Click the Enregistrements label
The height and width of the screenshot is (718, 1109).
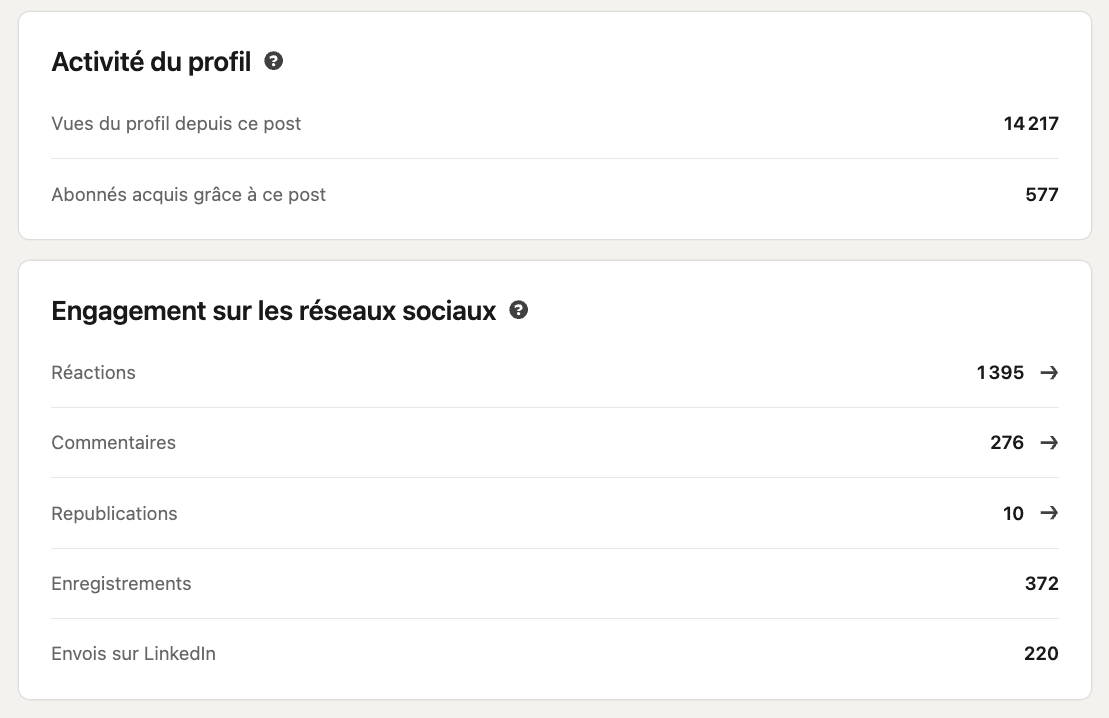[121, 584]
